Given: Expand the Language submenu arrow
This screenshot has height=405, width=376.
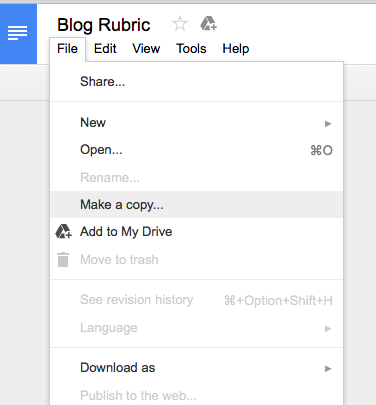Looking at the screenshot, I should tap(328, 329).
